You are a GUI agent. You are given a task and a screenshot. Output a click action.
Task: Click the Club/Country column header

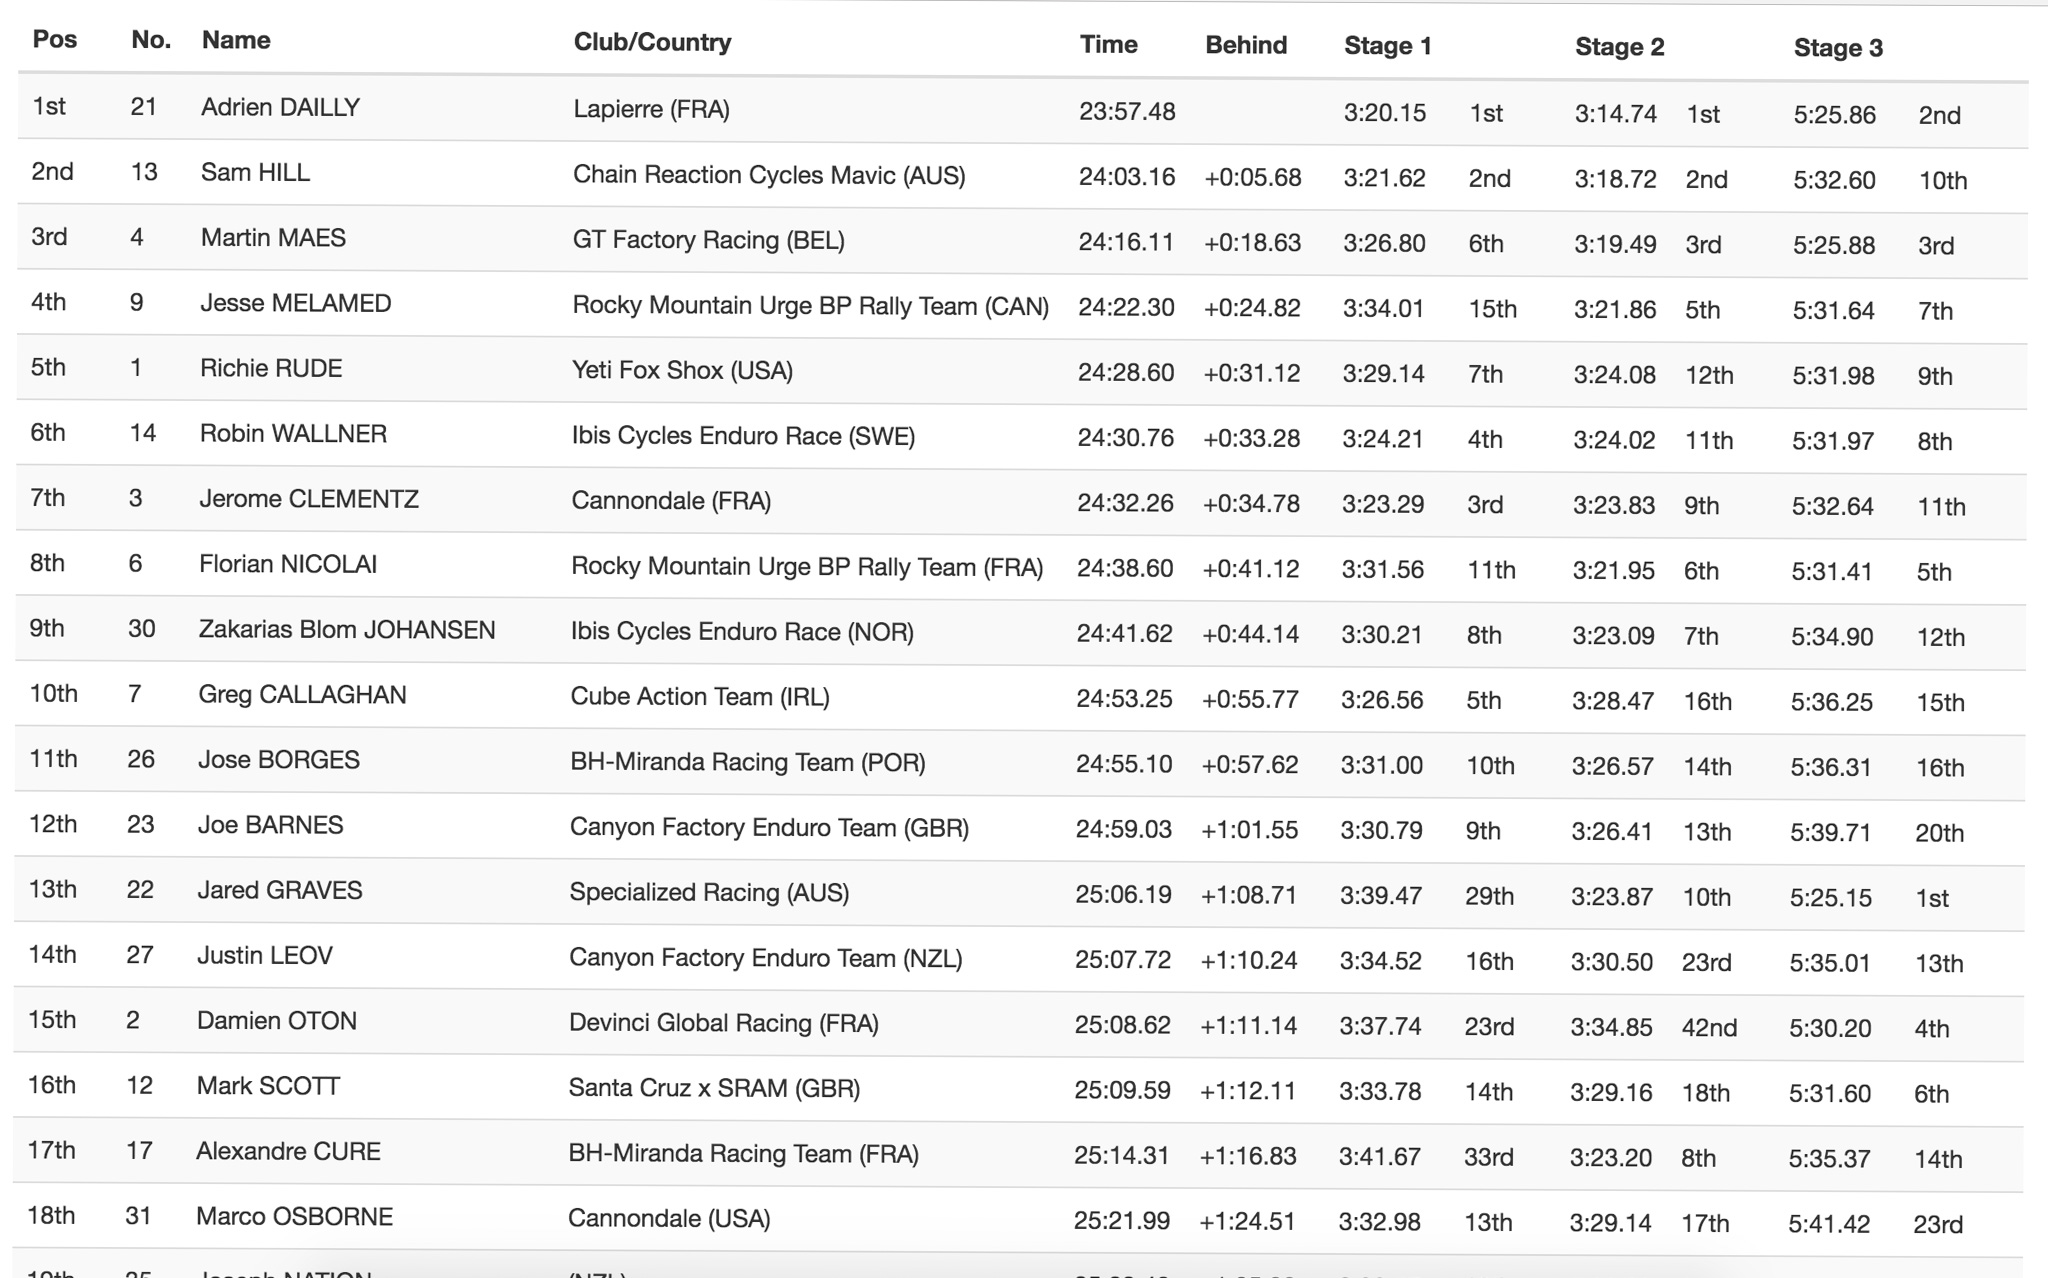click(x=652, y=42)
